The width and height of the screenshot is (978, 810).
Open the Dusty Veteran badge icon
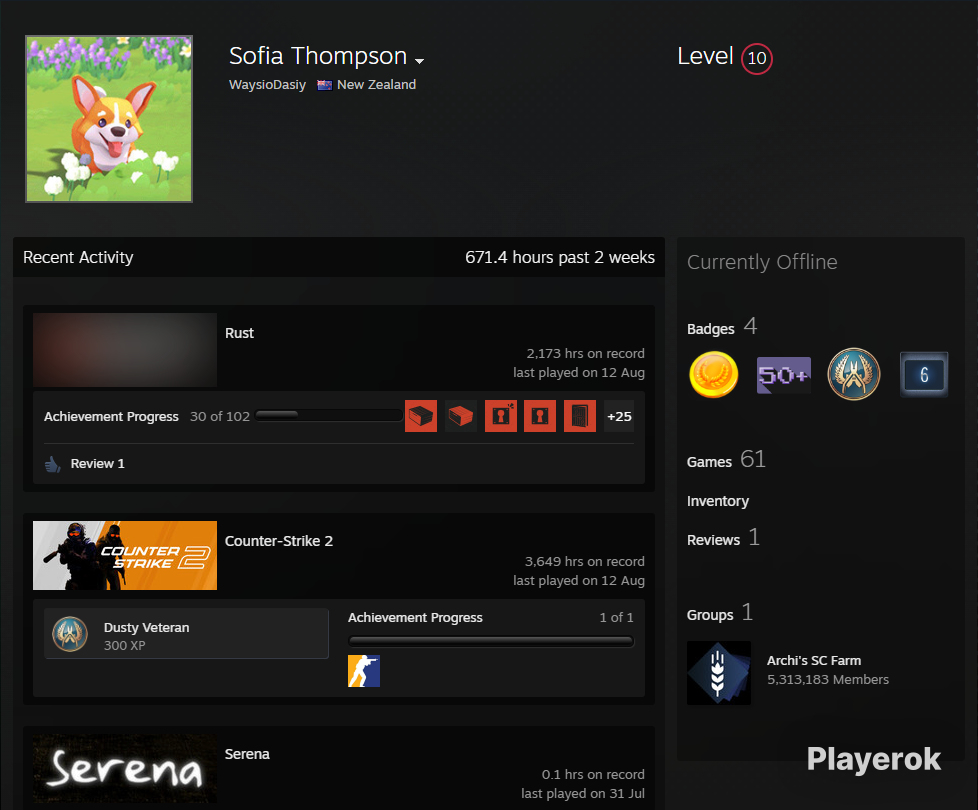click(x=70, y=634)
